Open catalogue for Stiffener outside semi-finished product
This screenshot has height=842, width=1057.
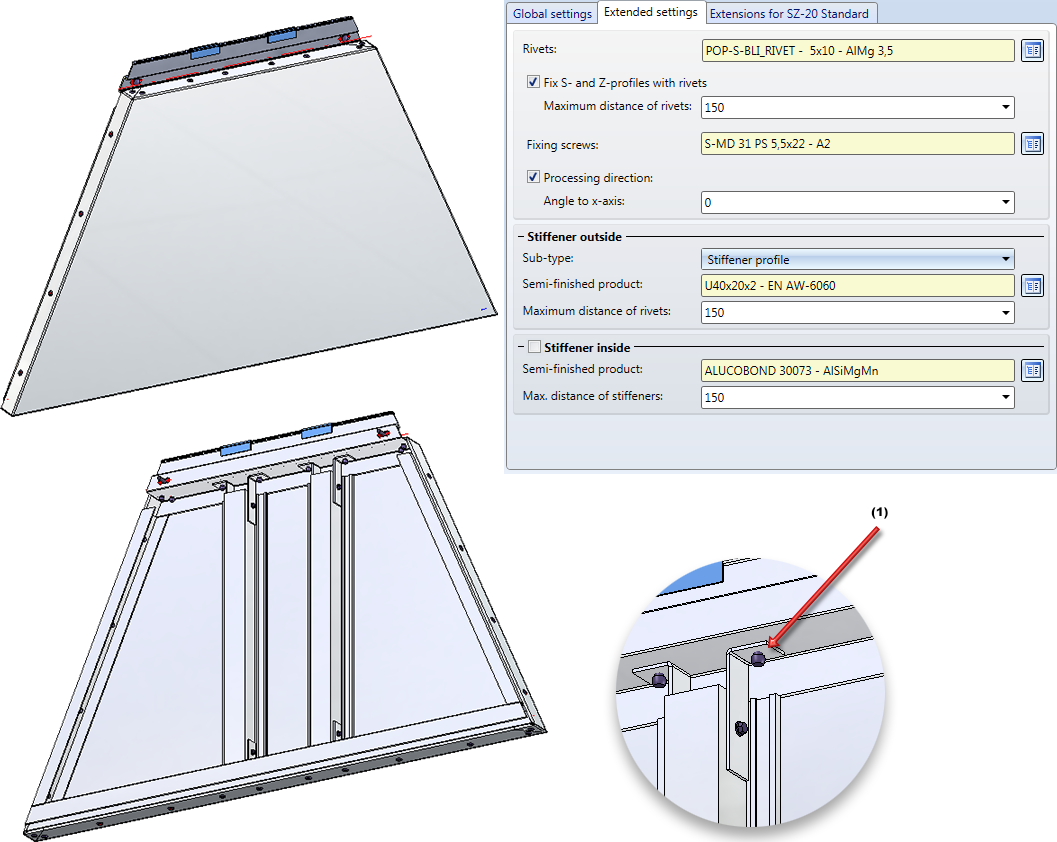pyautogui.click(x=1032, y=286)
